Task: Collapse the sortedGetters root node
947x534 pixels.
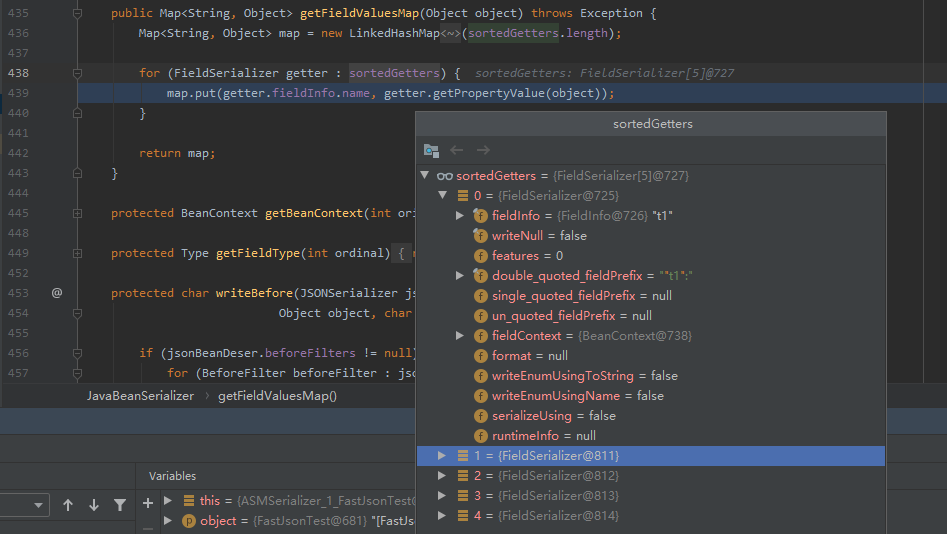Action: coord(425,175)
